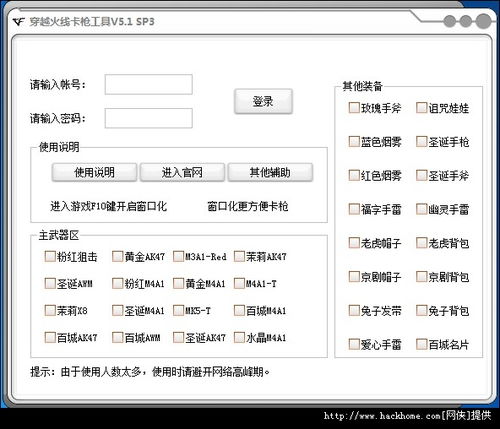Click the largest rightmost gray circle window button
Image resolution: width=500 pixels, height=429 pixels.
click(483, 21)
